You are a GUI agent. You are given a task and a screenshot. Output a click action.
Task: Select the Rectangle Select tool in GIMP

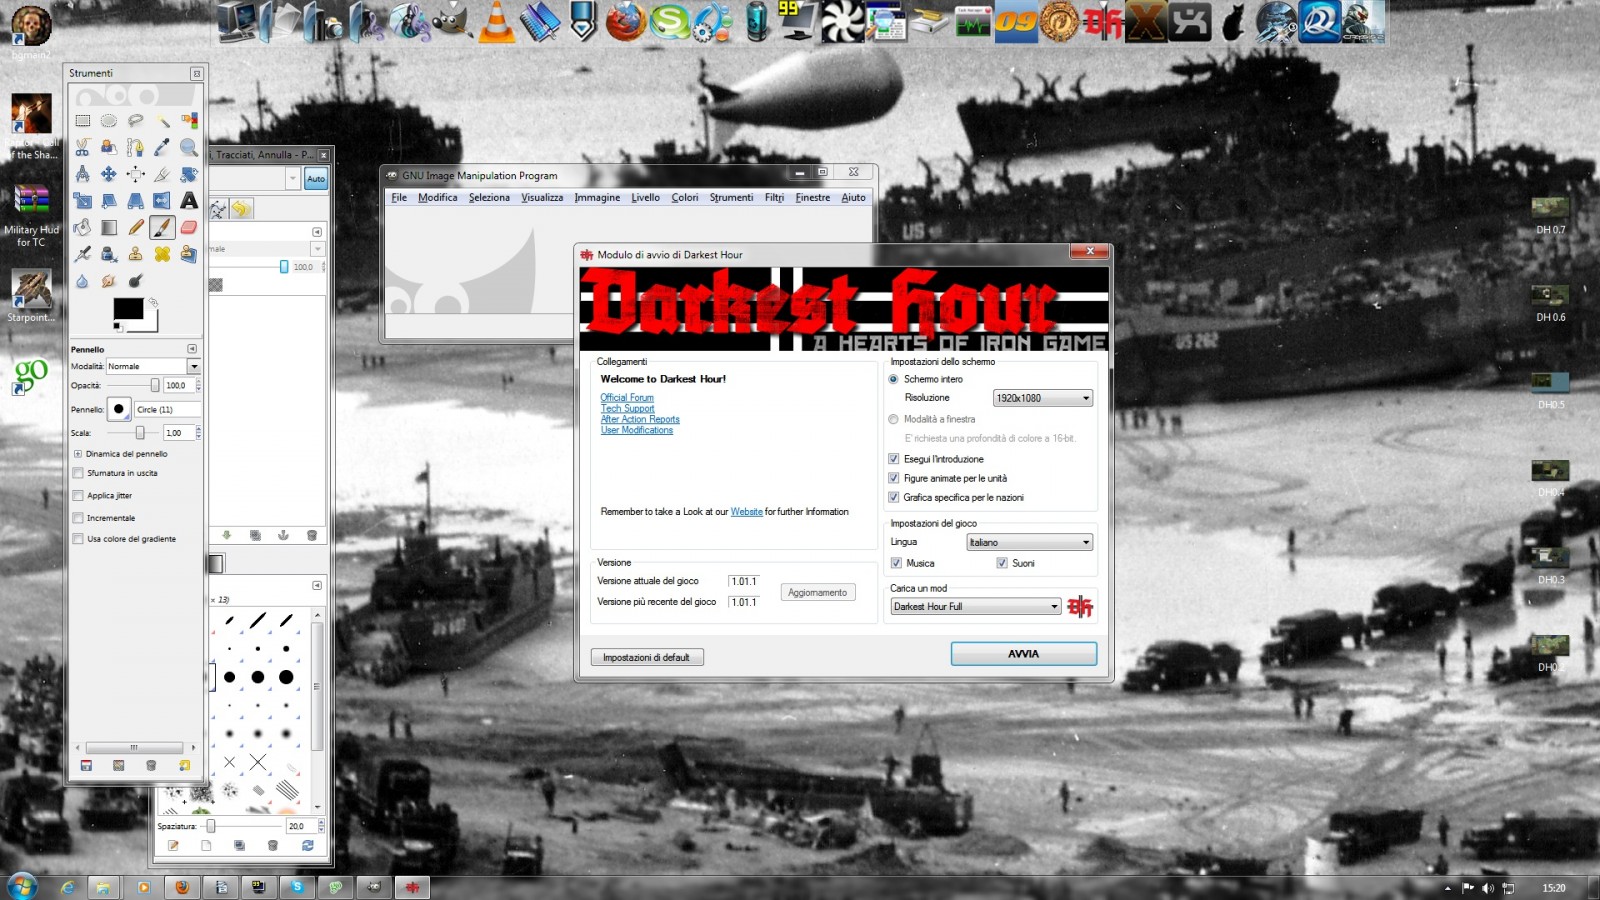(x=83, y=121)
